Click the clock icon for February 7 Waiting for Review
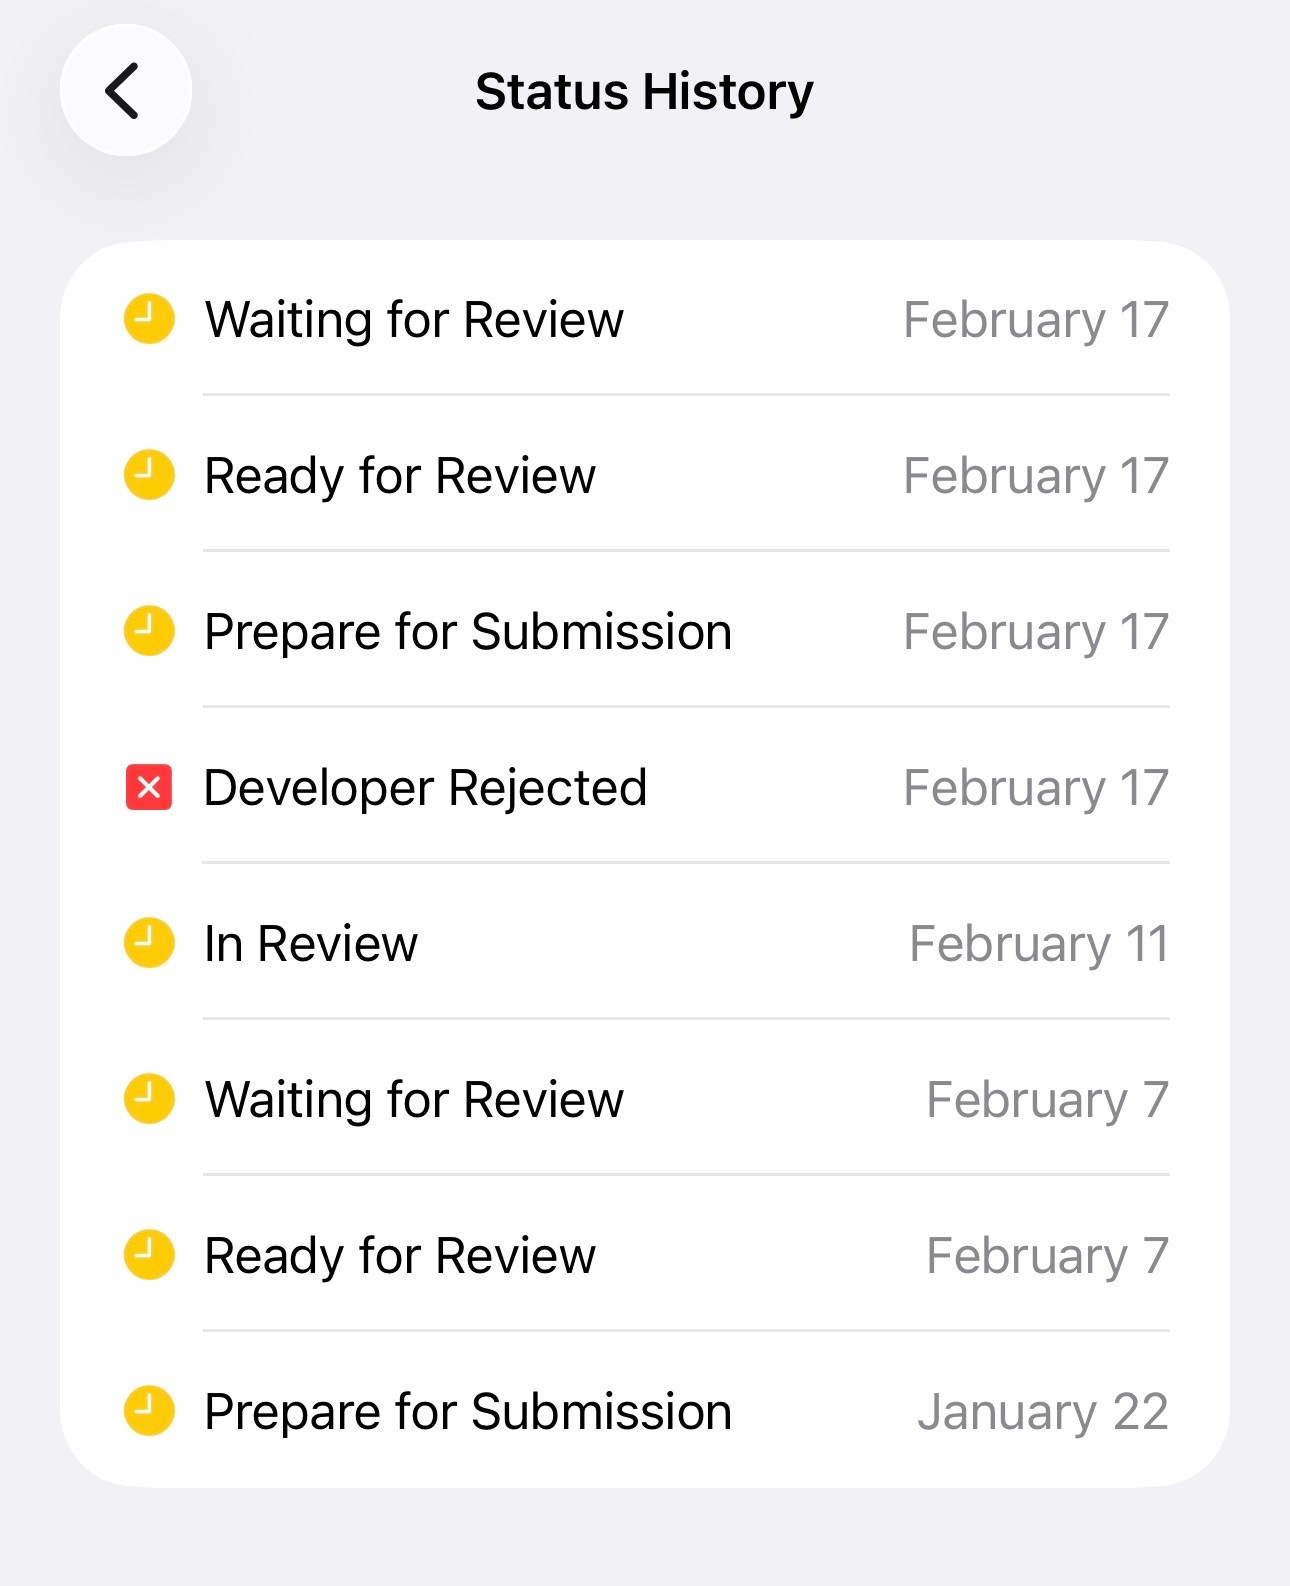1290x1586 pixels. pyautogui.click(x=149, y=1099)
